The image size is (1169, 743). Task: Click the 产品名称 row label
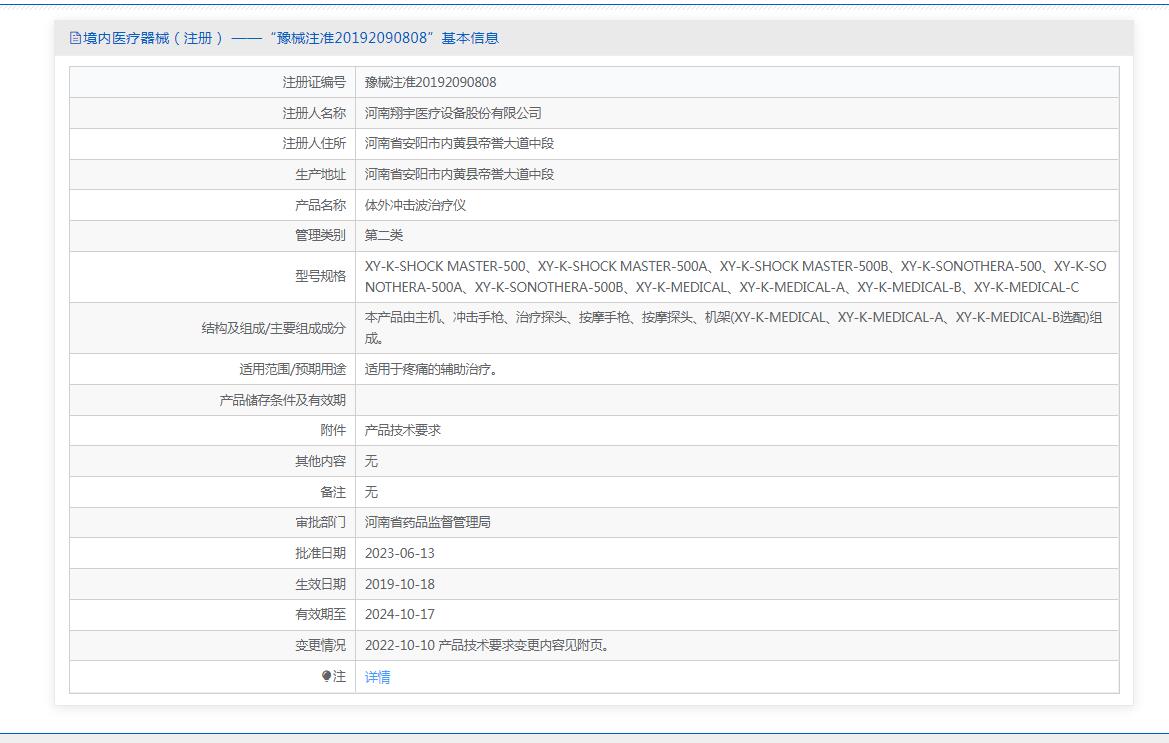[x=321, y=205]
